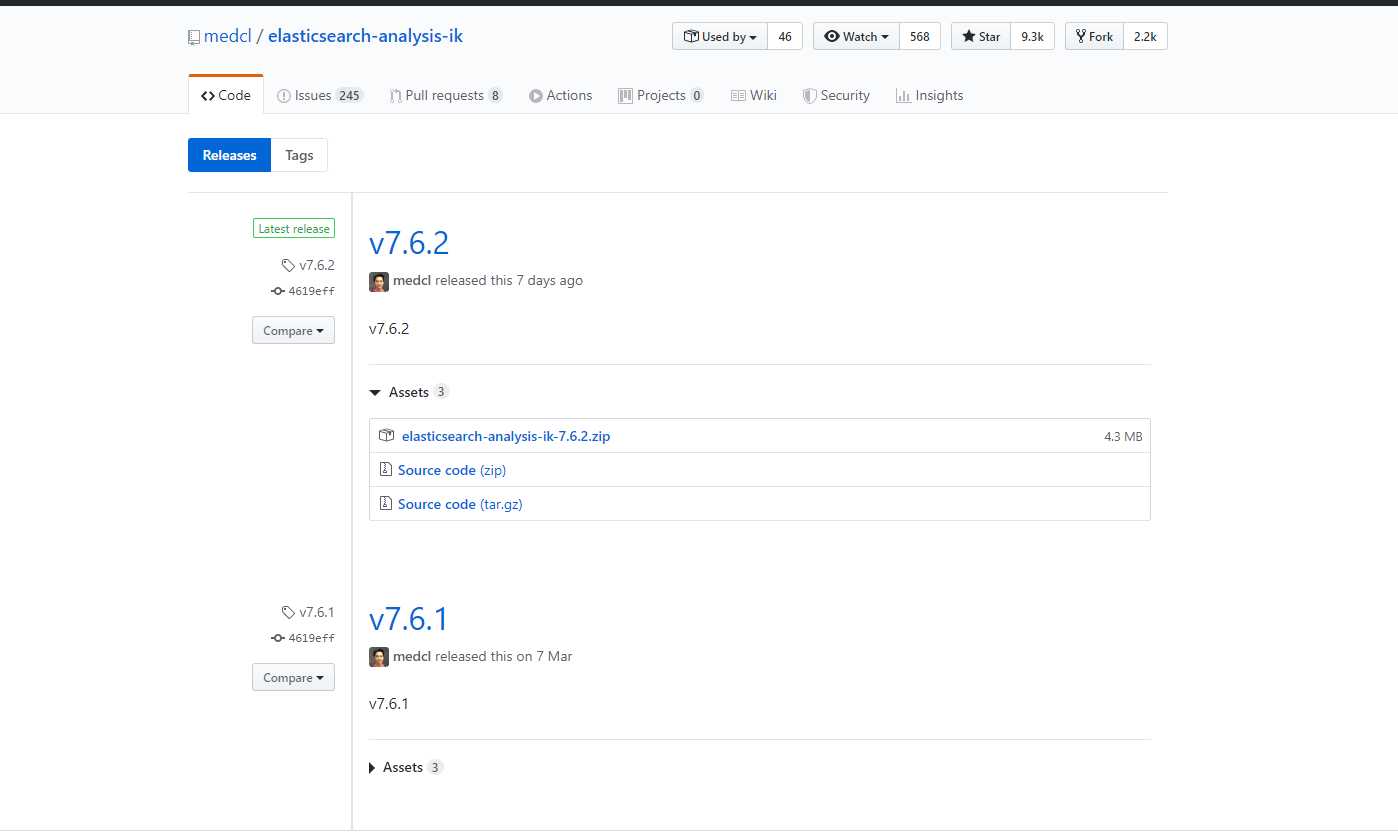Open the Used by dropdown button
Image resolution: width=1398 pixels, height=838 pixels.
(720, 36)
